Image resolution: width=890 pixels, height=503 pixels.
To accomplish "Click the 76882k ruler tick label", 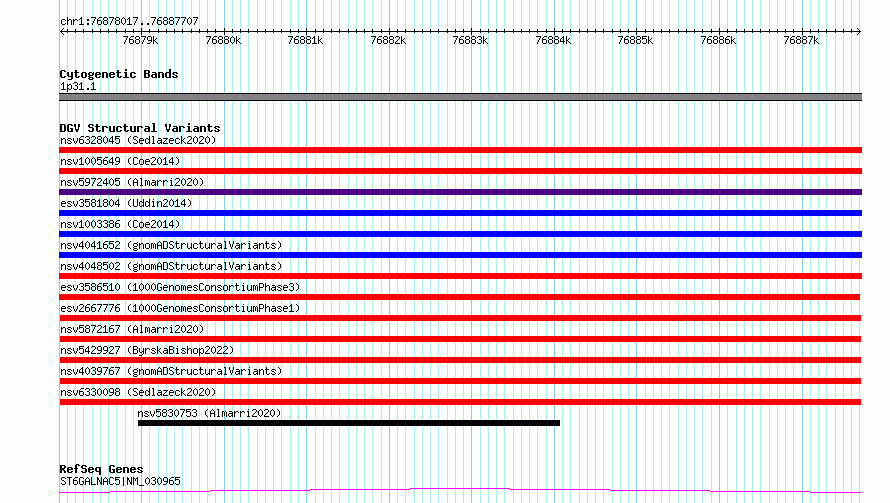I will (388, 40).
